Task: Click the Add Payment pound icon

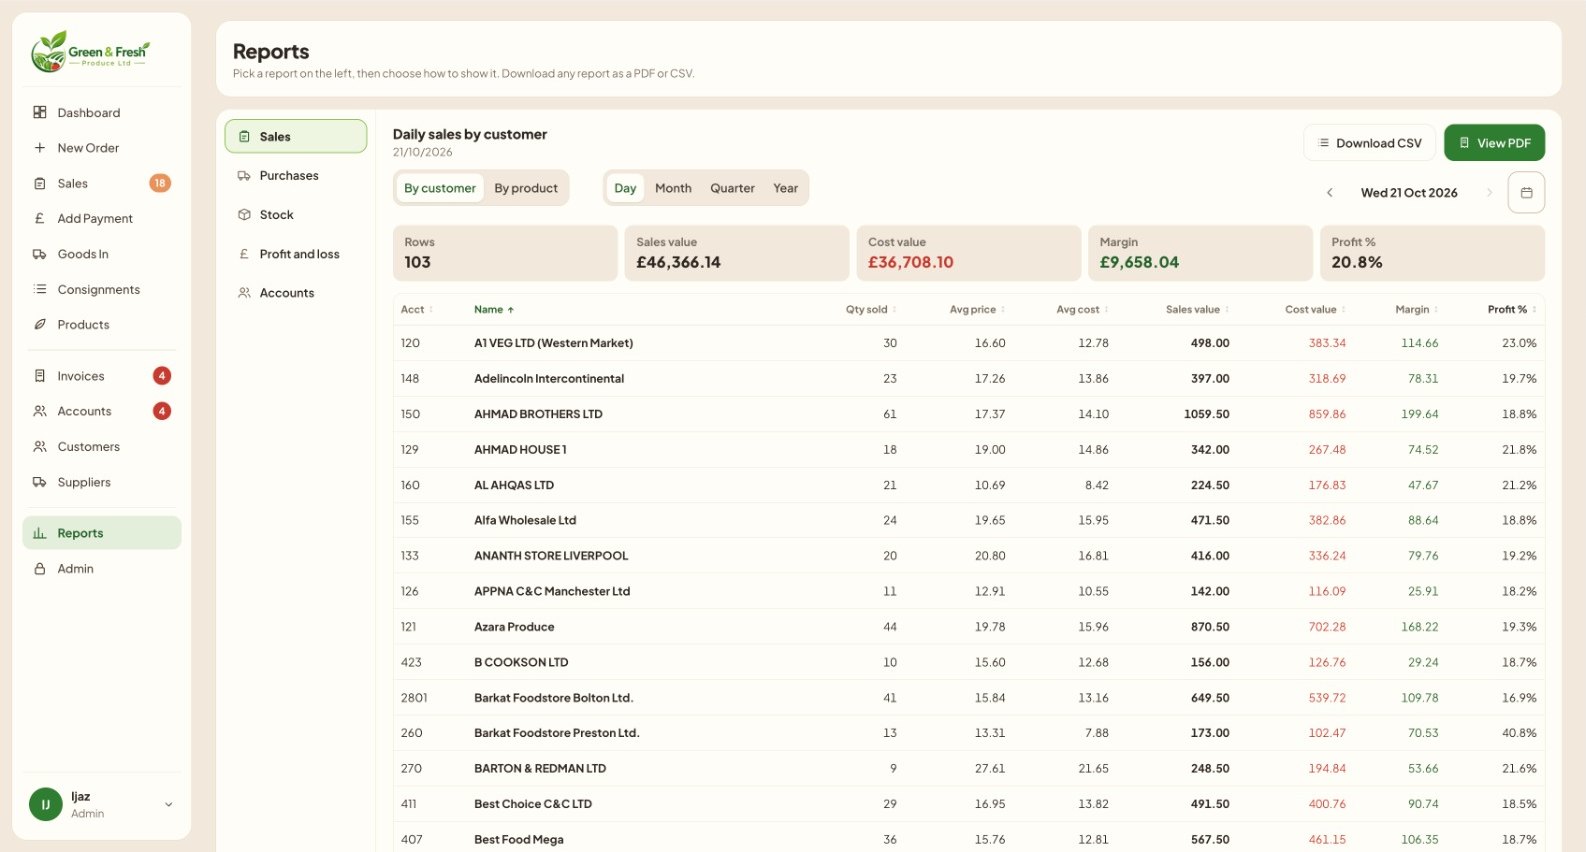Action: pyautogui.click(x=40, y=218)
